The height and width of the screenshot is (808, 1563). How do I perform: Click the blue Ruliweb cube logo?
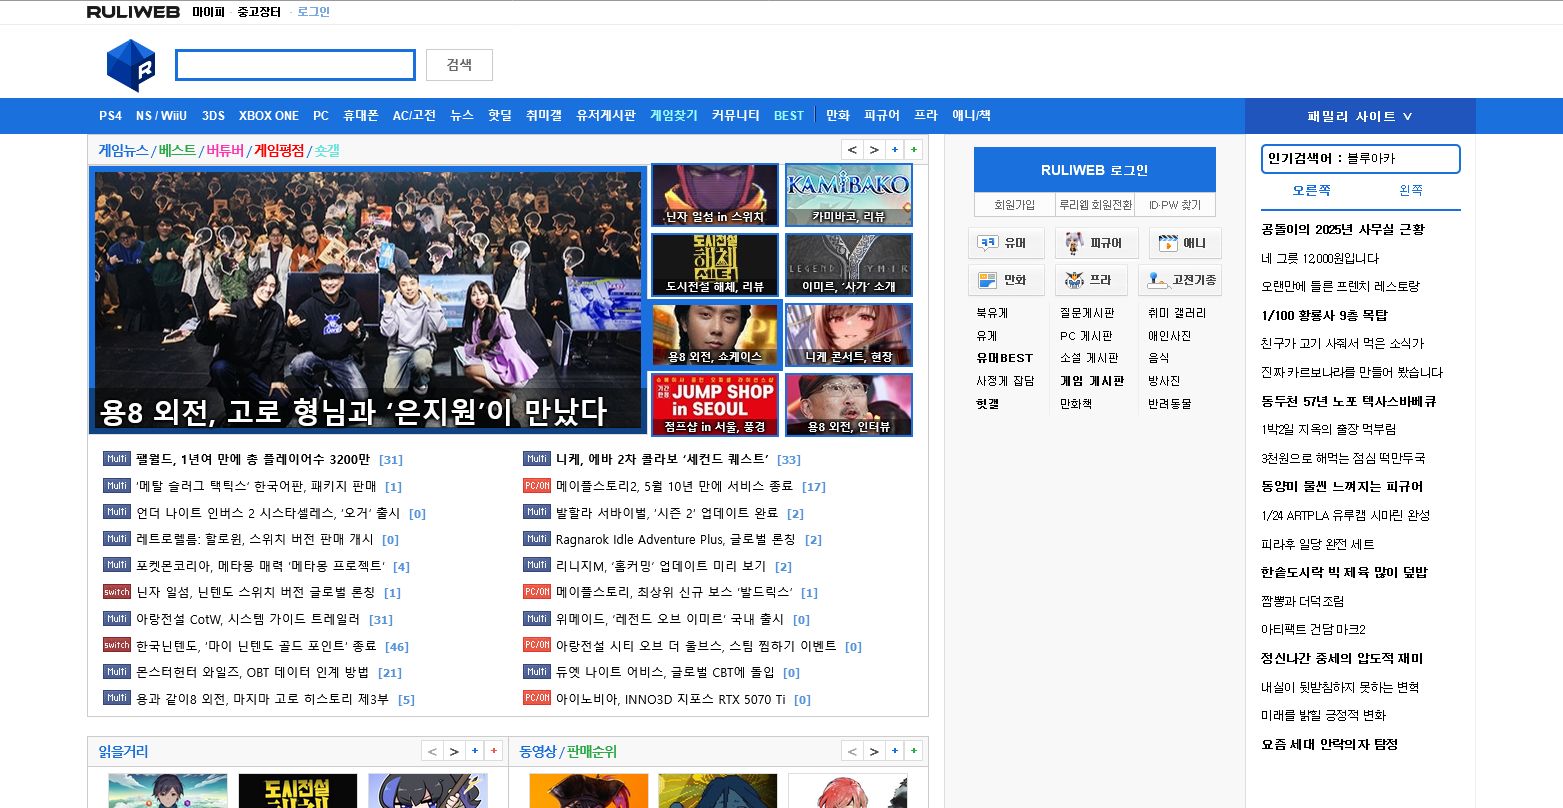point(131,65)
